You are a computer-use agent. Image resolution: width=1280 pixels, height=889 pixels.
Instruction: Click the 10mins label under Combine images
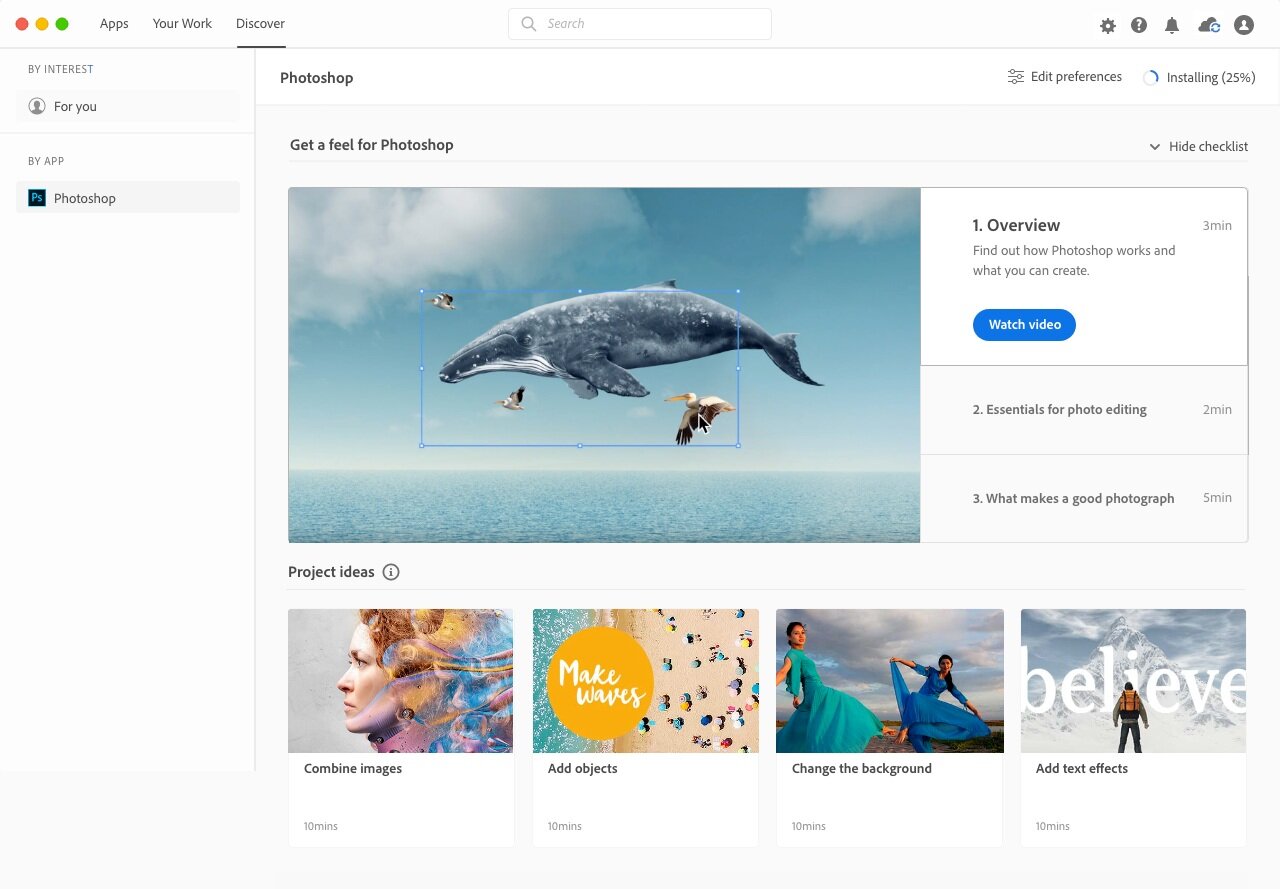click(x=321, y=827)
